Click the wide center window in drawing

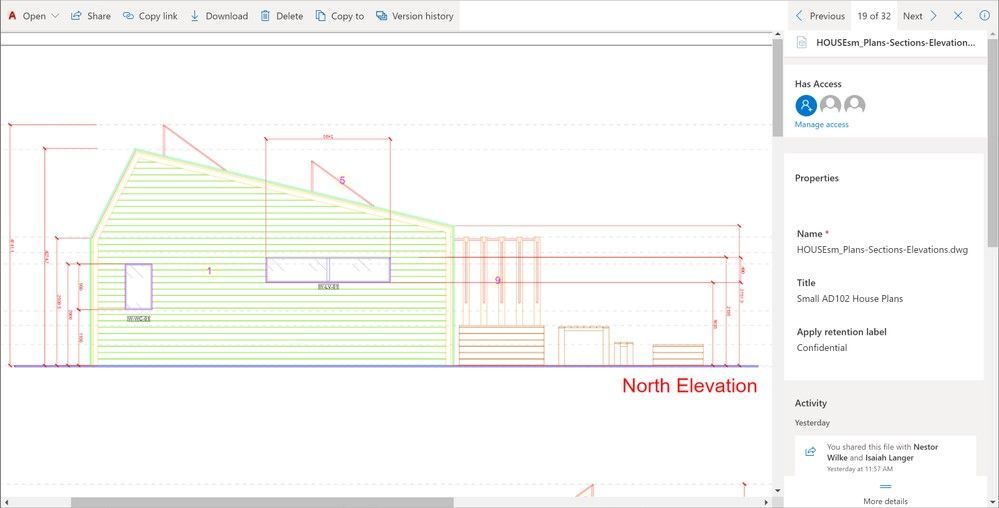(327, 270)
